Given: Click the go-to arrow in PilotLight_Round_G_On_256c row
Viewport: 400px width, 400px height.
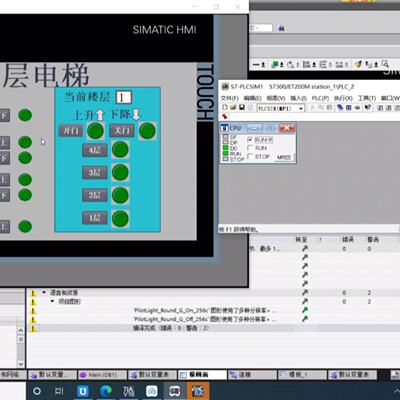Looking at the screenshot, I should coord(305,310).
